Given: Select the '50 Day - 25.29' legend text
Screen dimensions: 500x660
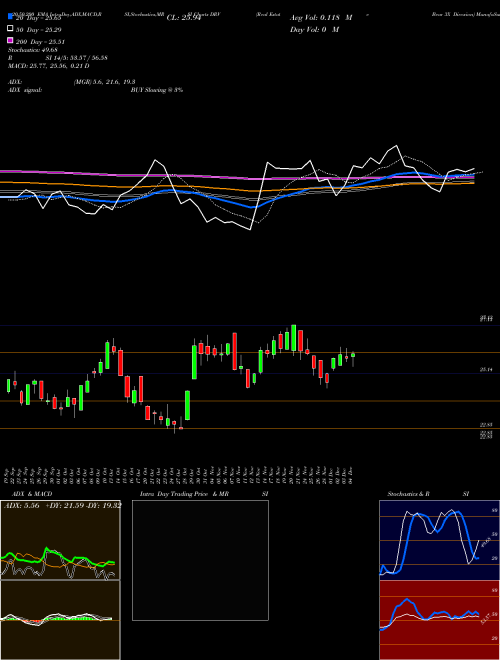Looking at the screenshot, I should (38, 30).
